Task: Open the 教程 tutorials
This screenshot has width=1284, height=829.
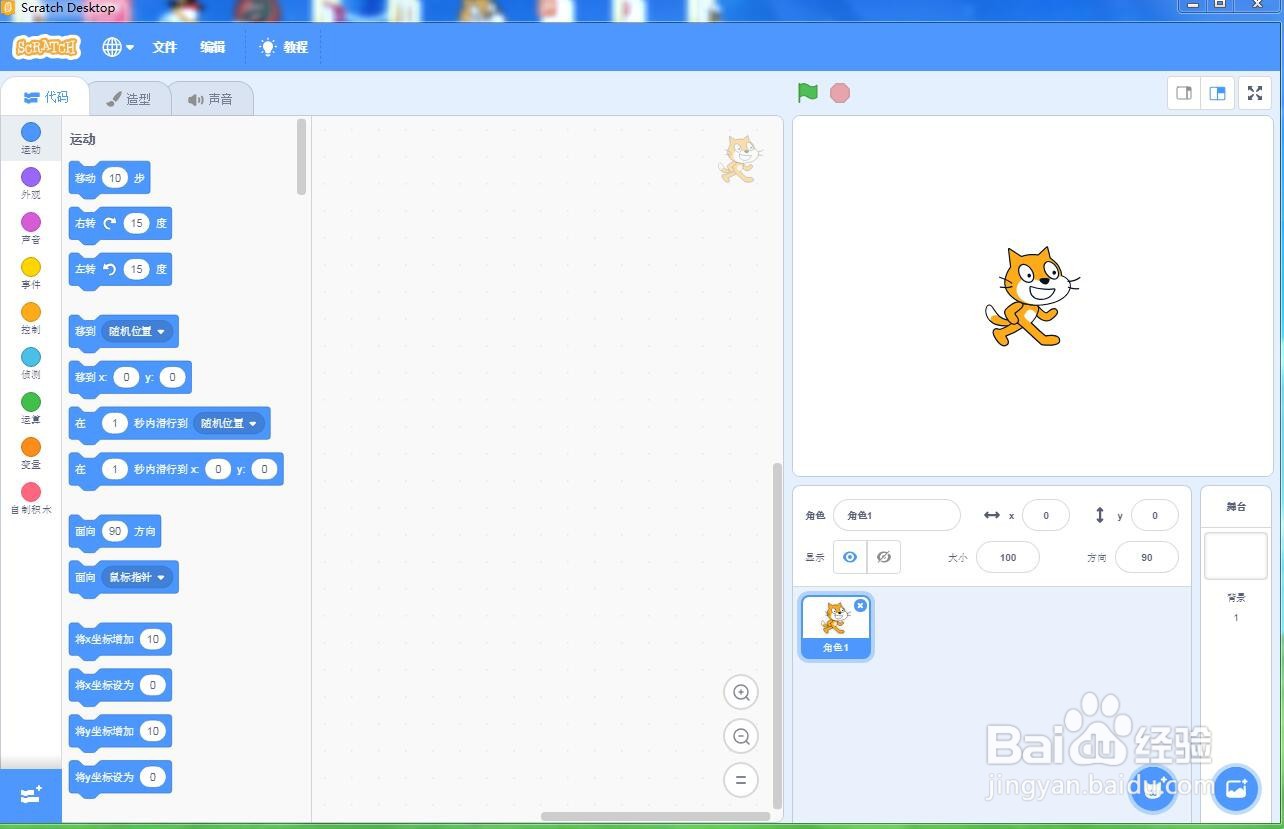Action: pyautogui.click(x=284, y=47)
